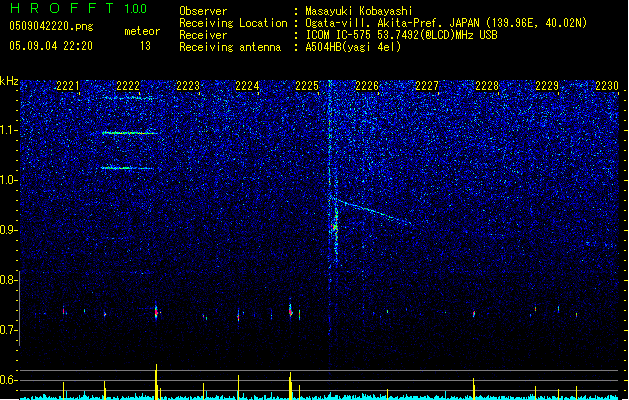629x400 pixels.
Task: Click the 0.7 kHz axis label
Action: [9, 330]
